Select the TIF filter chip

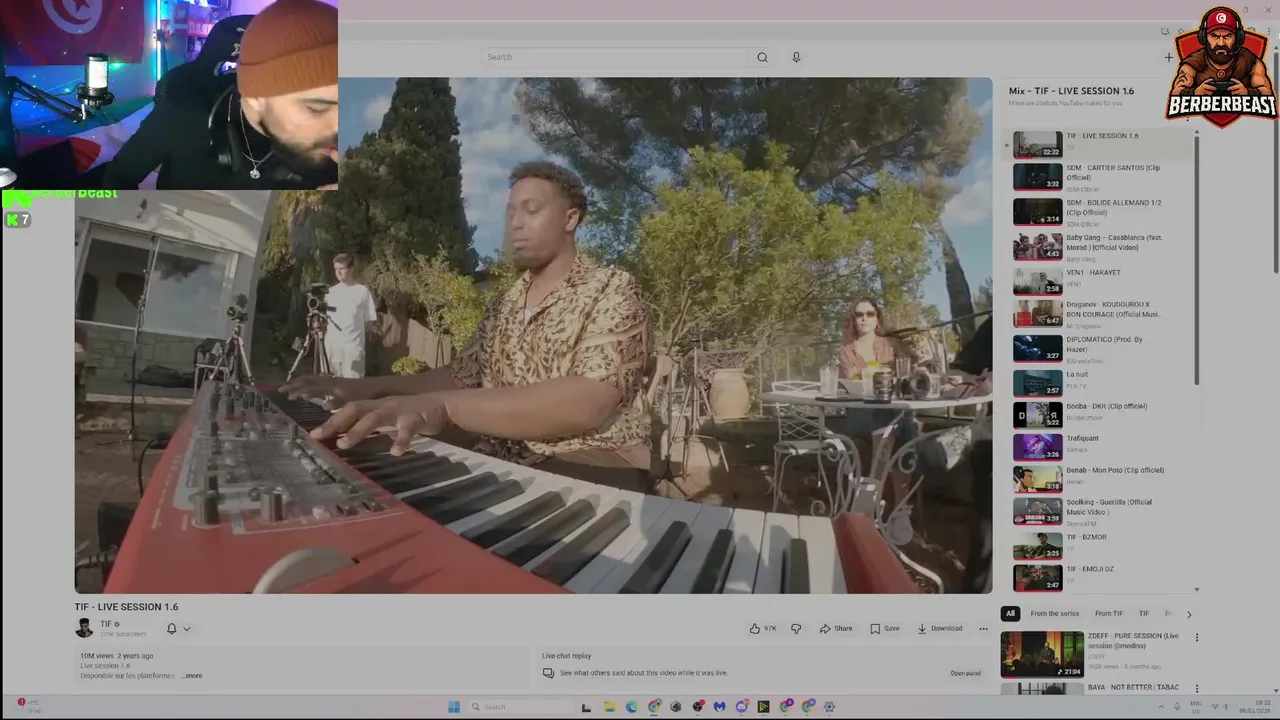(x=1144, y=613)
